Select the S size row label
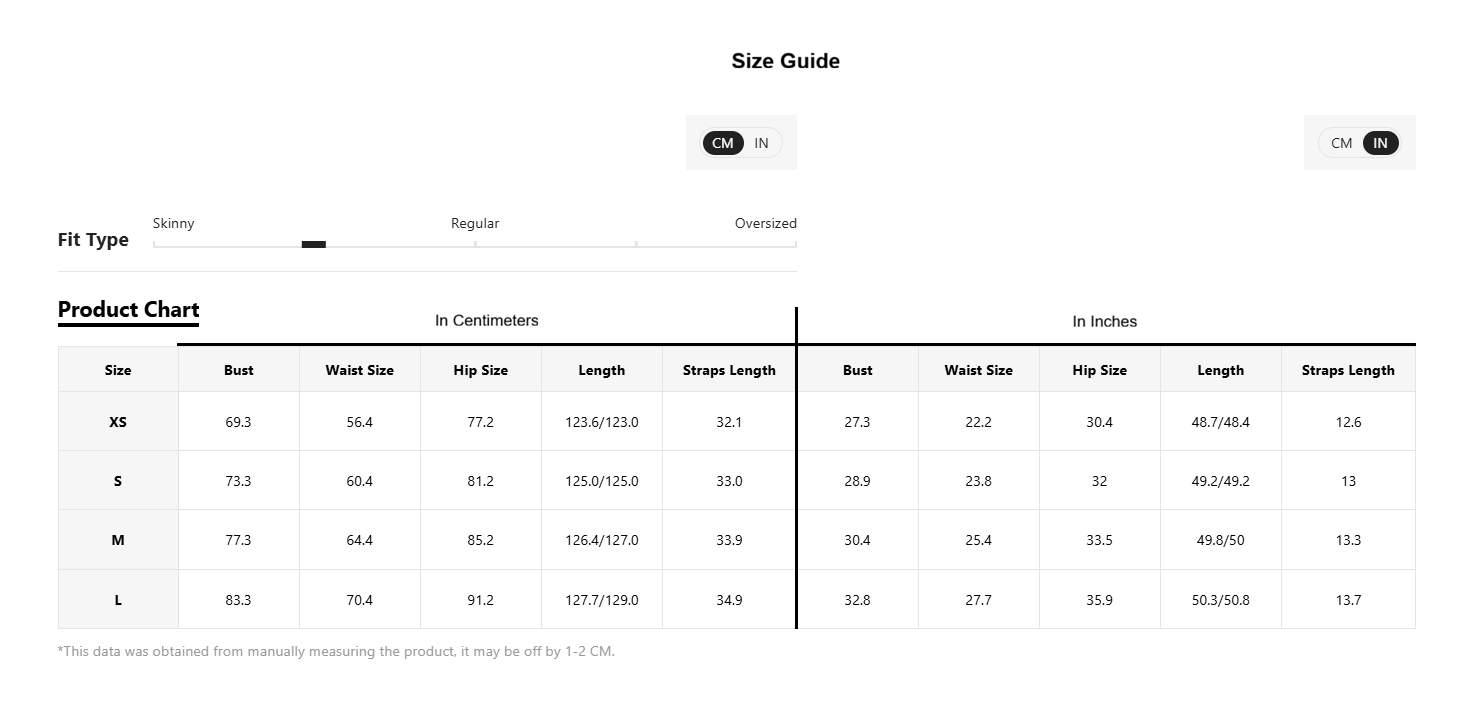 pyautogui.click(x=118, y=481)
